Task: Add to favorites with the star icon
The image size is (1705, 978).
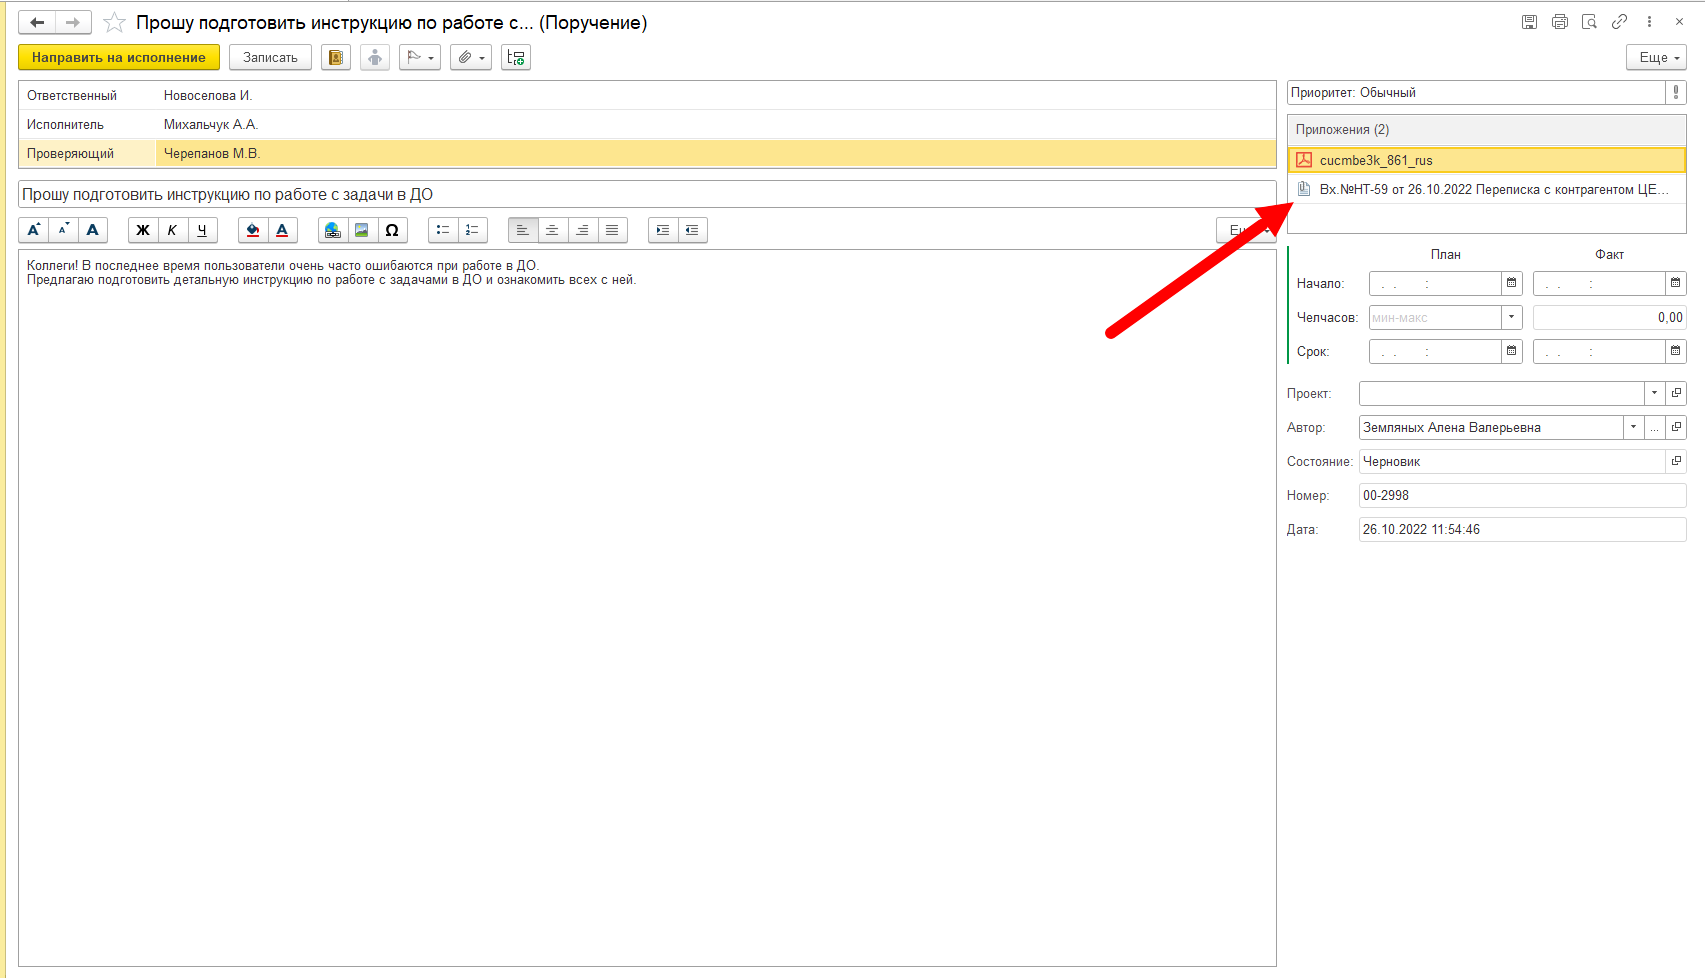Action: [115, 22]
